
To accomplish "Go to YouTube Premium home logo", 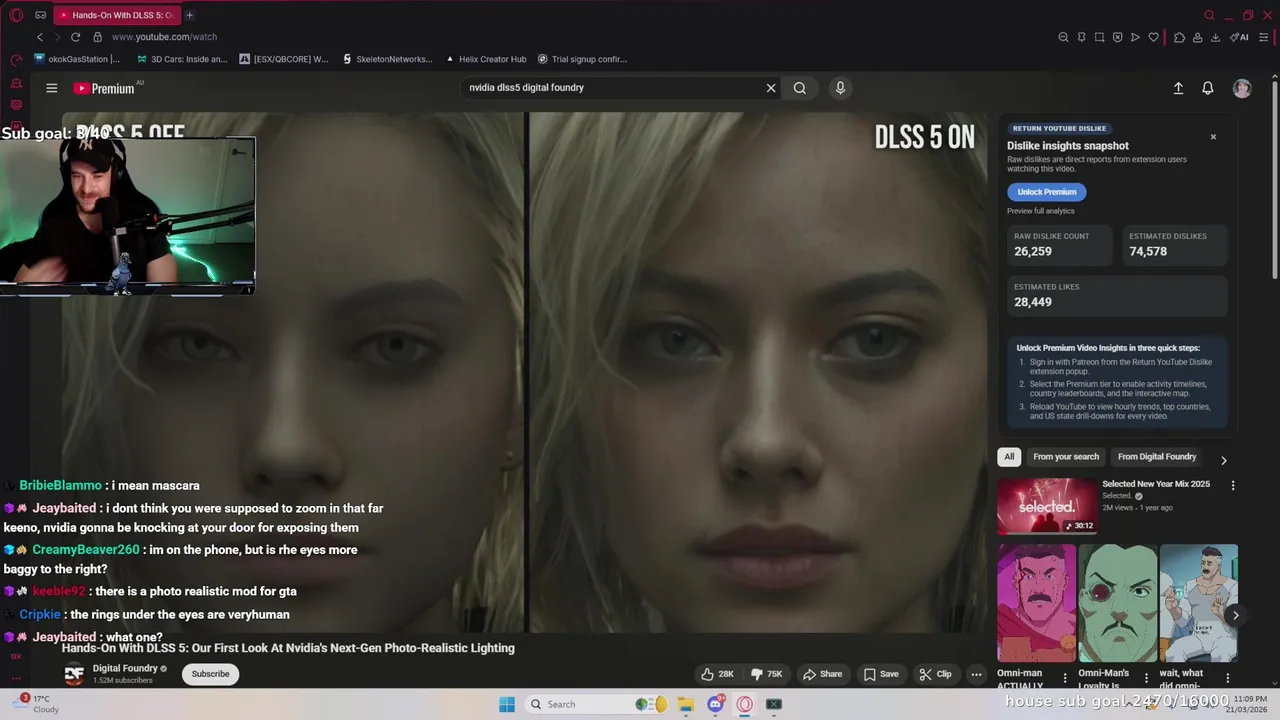I will 104,88.
